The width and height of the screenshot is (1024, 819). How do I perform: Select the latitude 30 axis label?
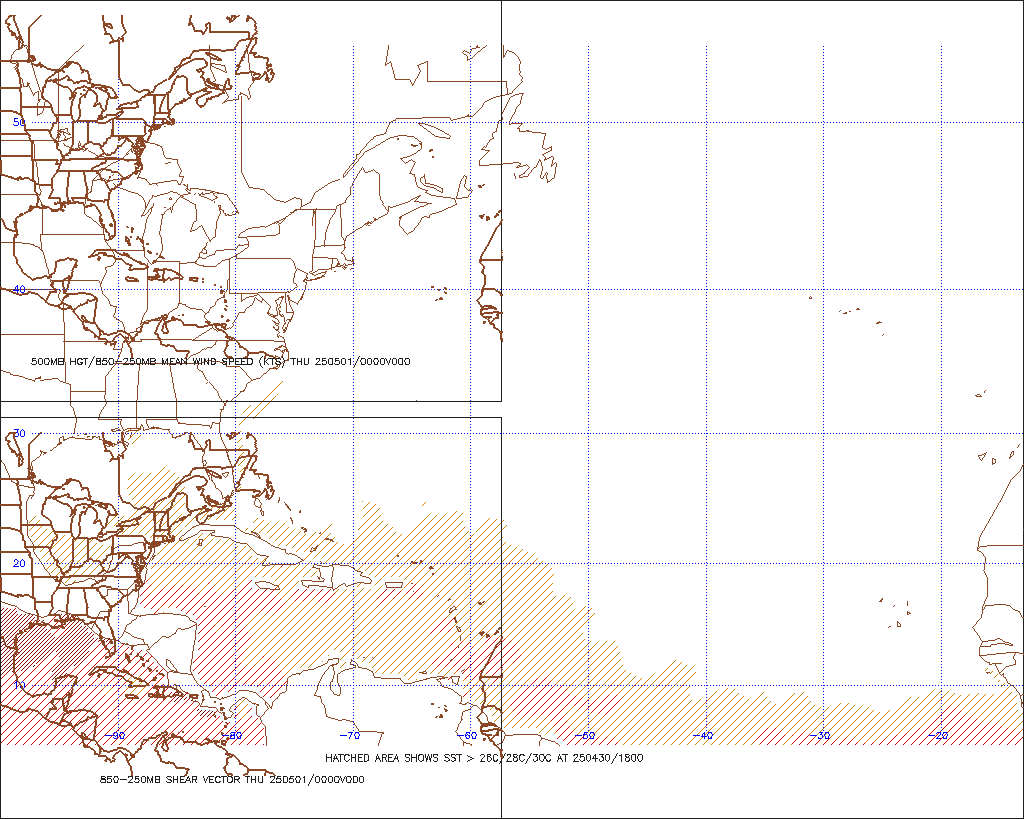19,433
